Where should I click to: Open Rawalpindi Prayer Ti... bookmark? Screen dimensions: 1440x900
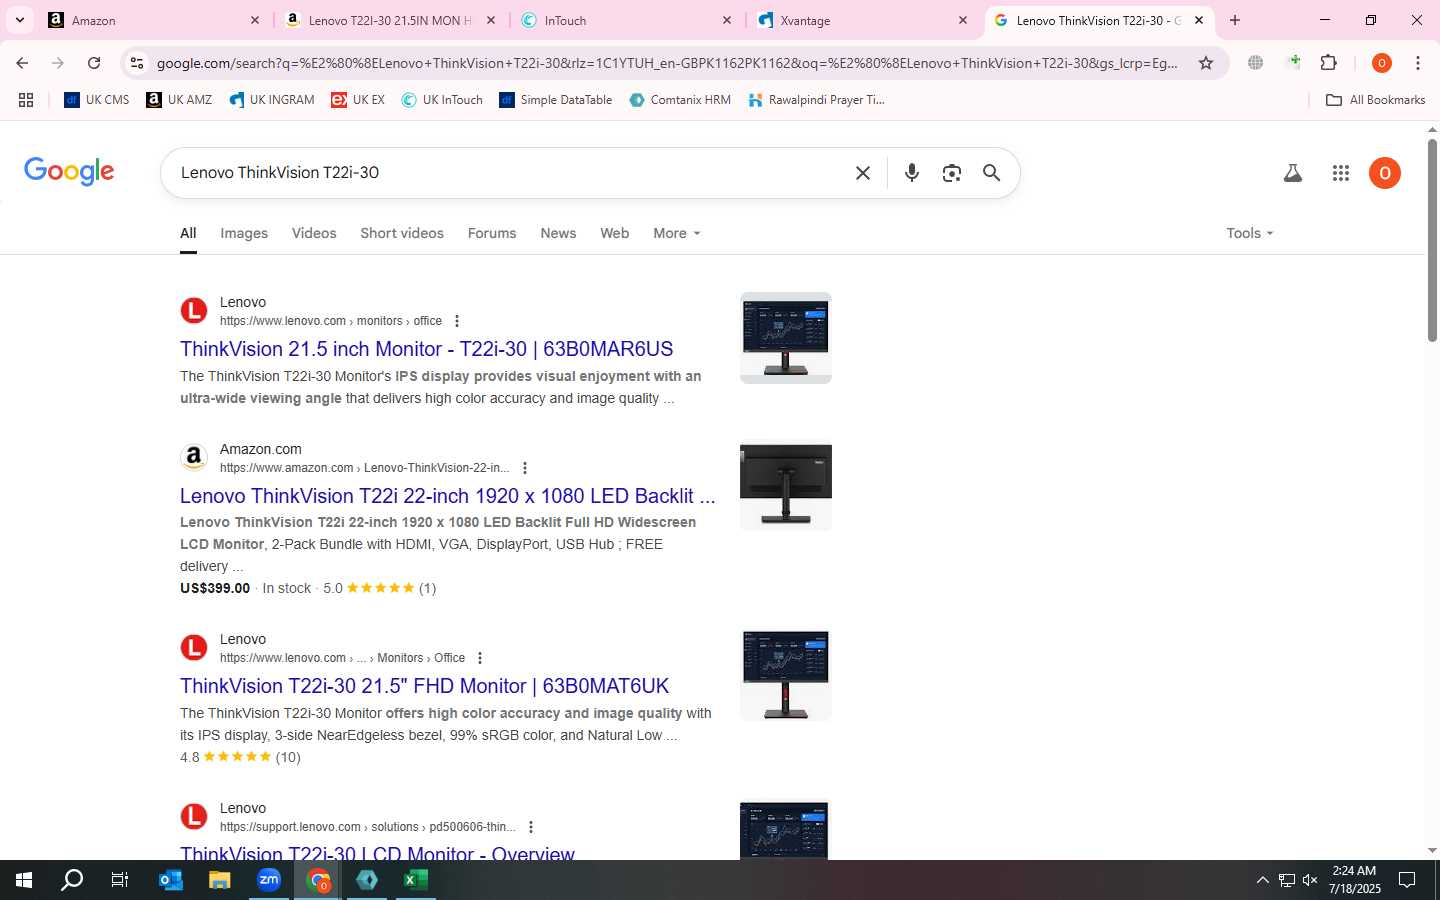click(817, 100)
